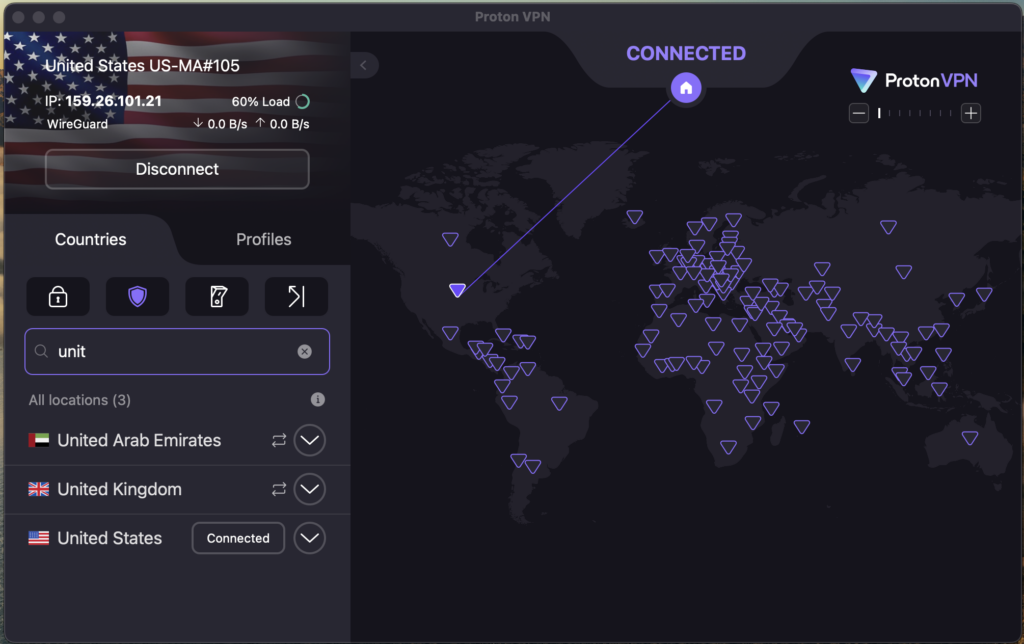The image size is (1024, 644).
Task: Zoom out the map with minus
Action: pos(859,114)
